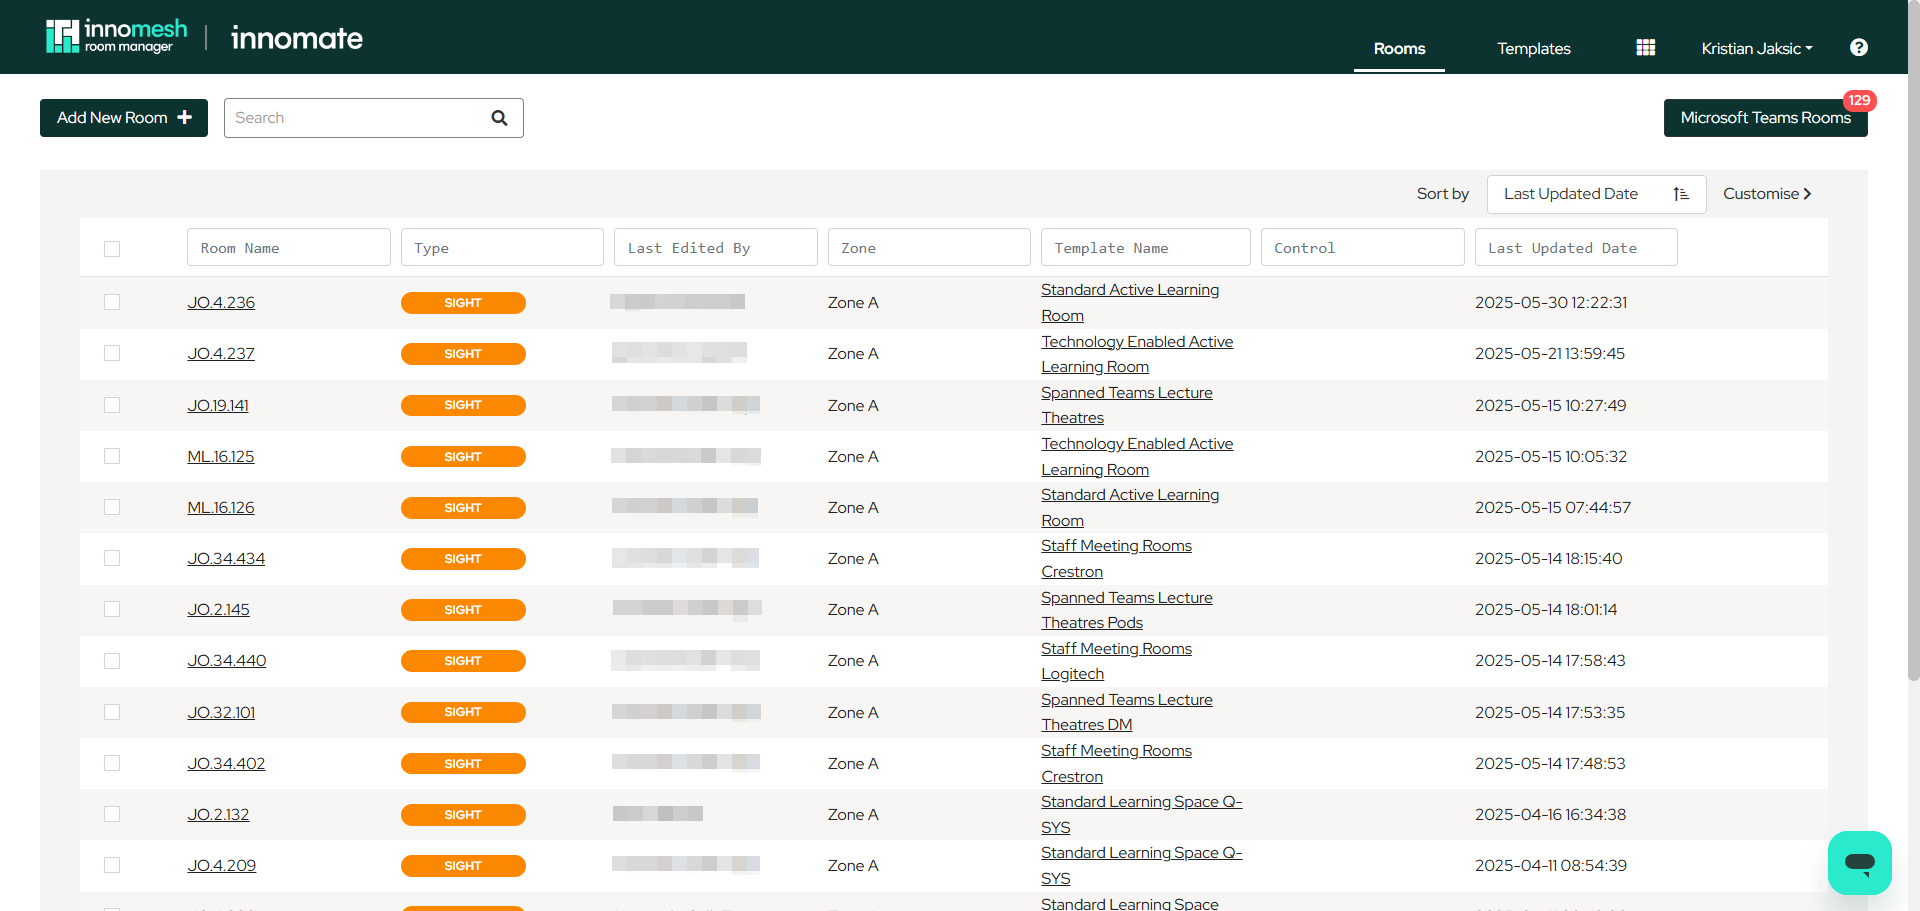
Task: Open Spanned Teams Lecture Theatres Pods template
Action: (1126, 610)
